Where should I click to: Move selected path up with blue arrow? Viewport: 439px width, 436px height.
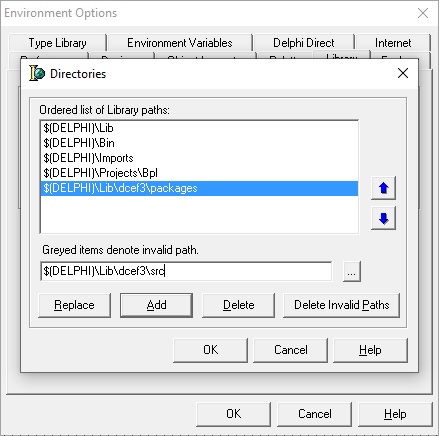(x=383, y=188)
